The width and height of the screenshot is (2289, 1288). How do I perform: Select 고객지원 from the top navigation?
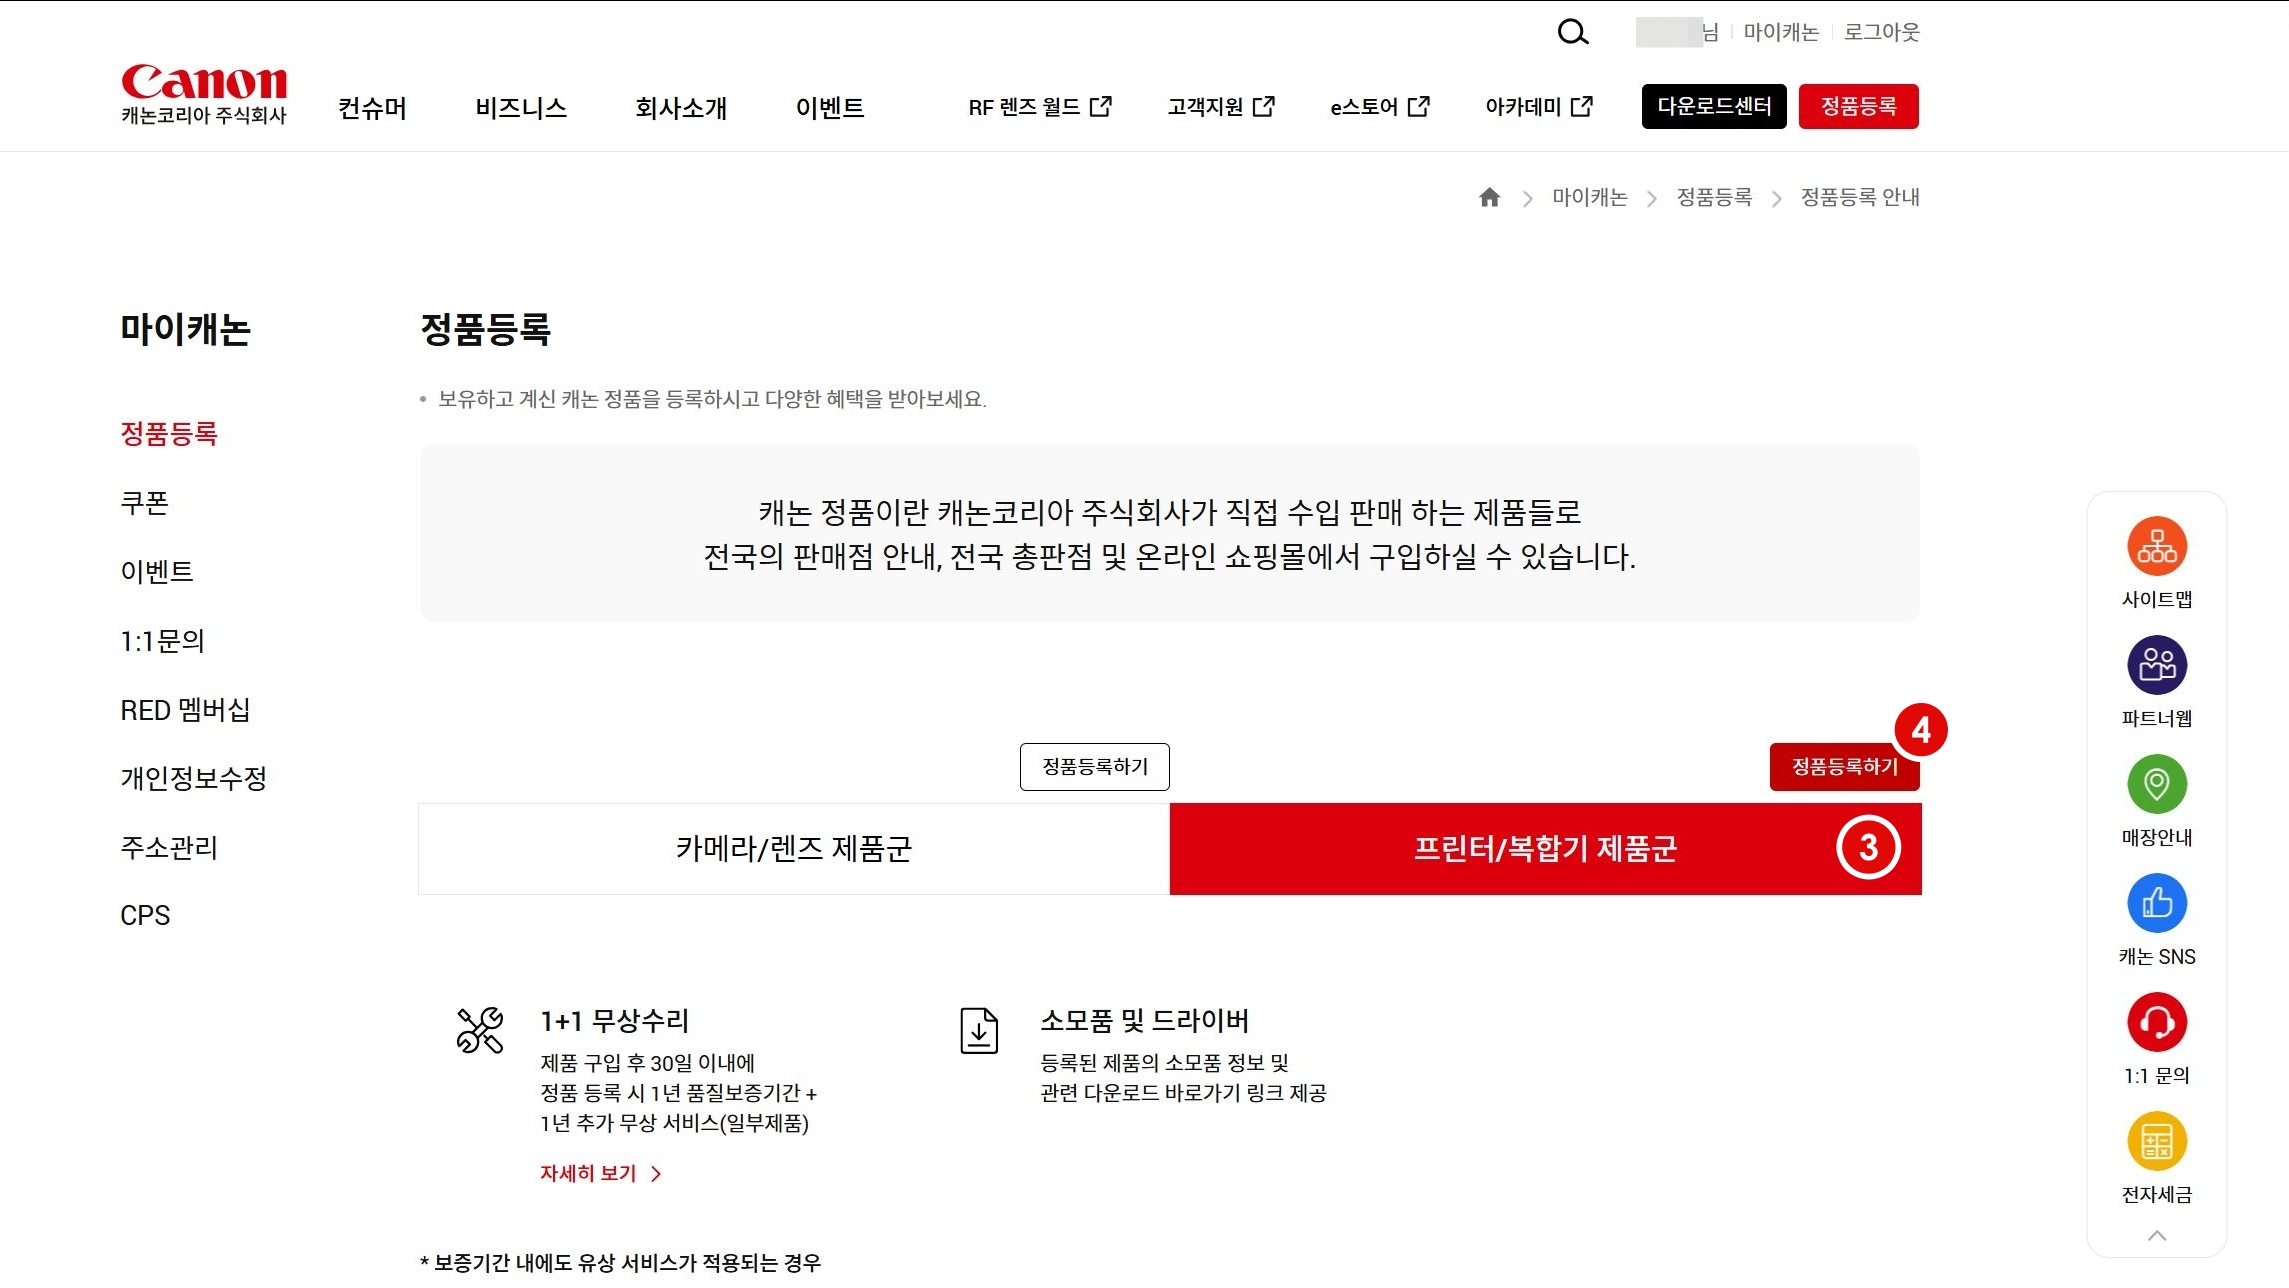1207,105
